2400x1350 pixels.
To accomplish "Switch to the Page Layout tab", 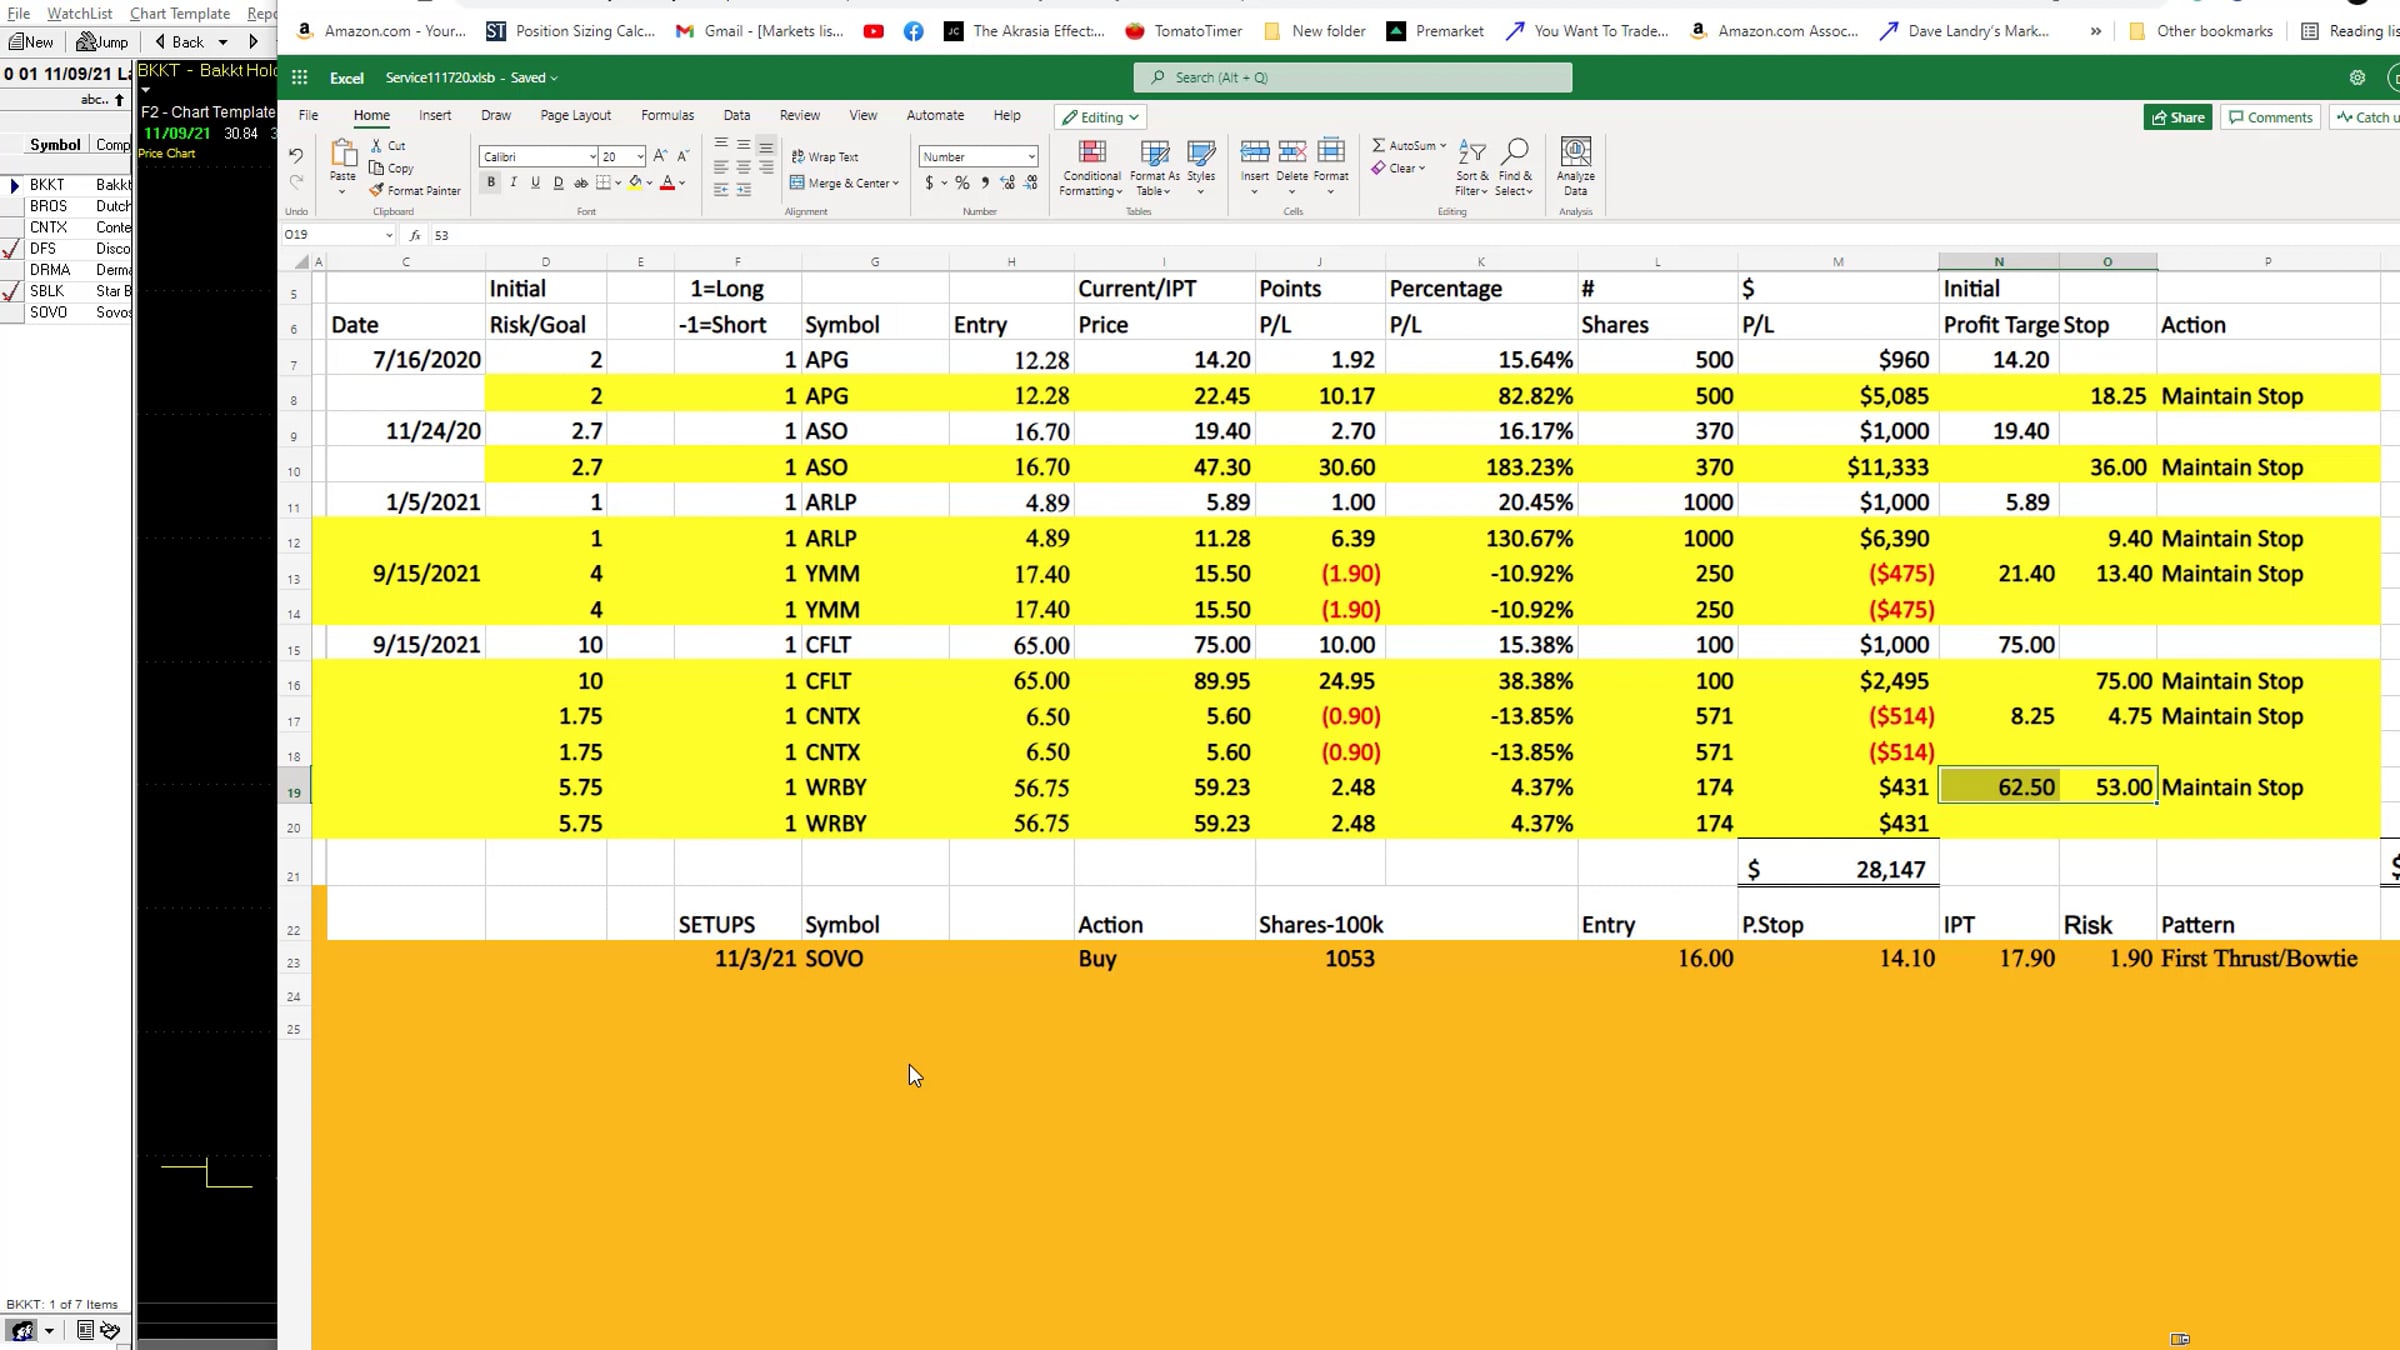I will [x=575, y=115].
